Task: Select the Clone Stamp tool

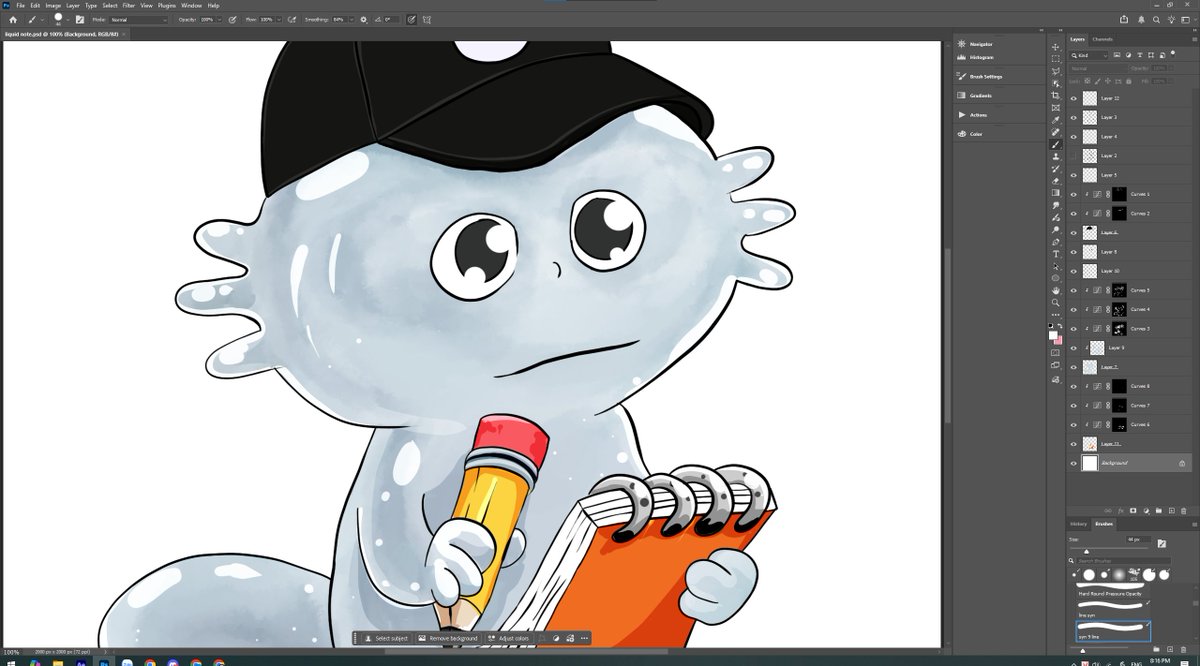Action: point(1055,157)
